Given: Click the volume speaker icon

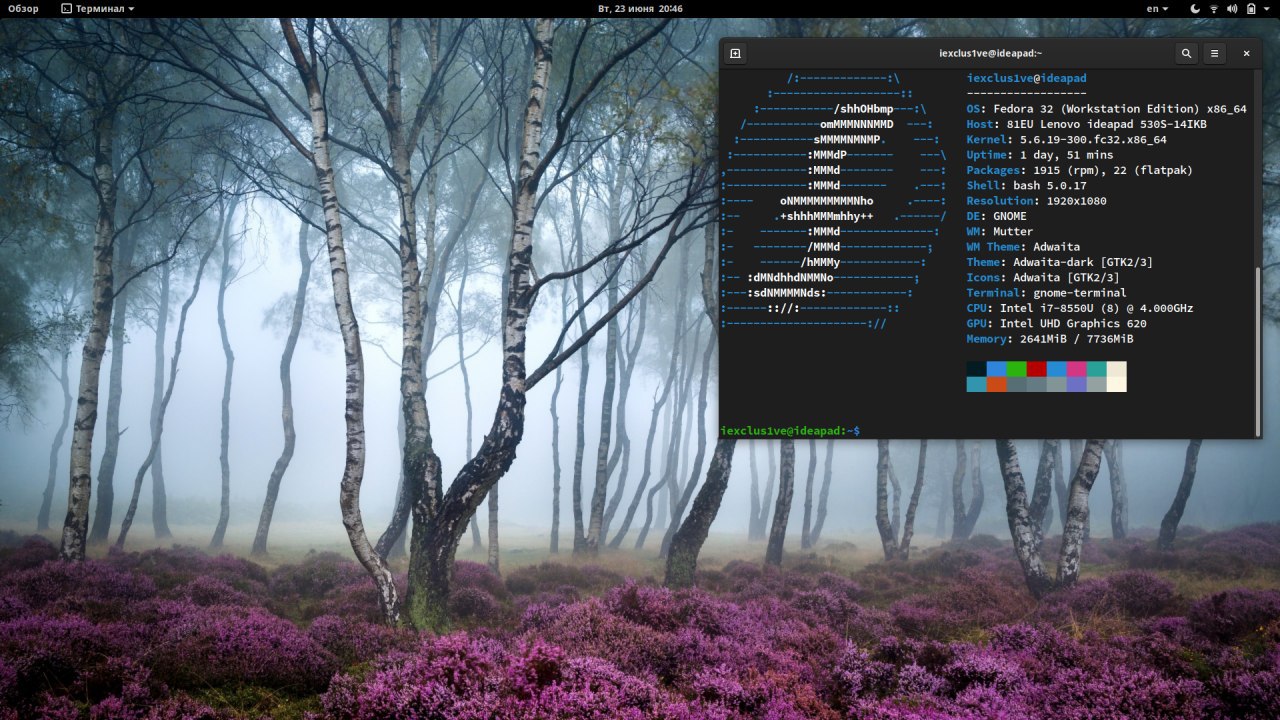Looking at the screenshot, I should pyautogui.click(x=1232, y=8).
